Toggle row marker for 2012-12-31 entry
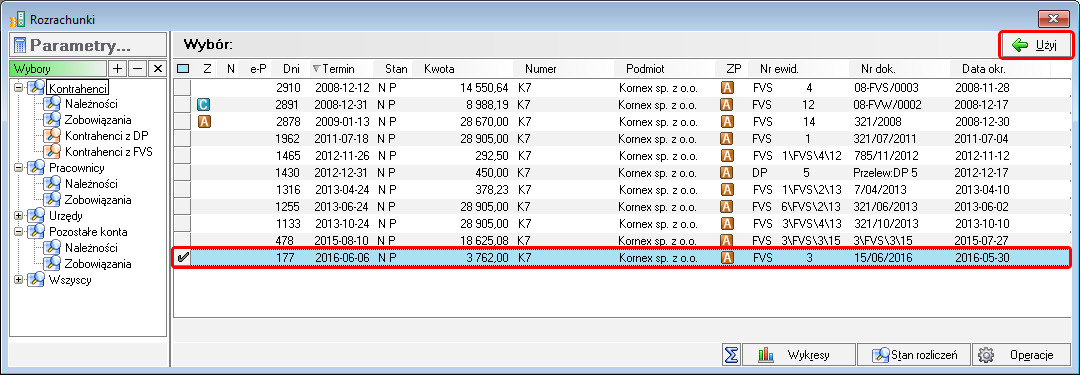Image resolution: width=1080 pixels, height=375 pixels. click(x=183, y=172)
